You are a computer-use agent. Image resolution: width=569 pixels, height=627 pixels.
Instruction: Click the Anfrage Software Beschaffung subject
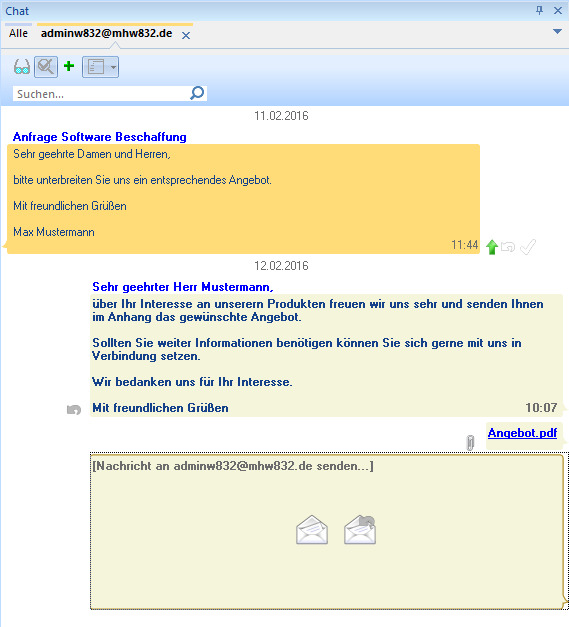click(100, 137)
